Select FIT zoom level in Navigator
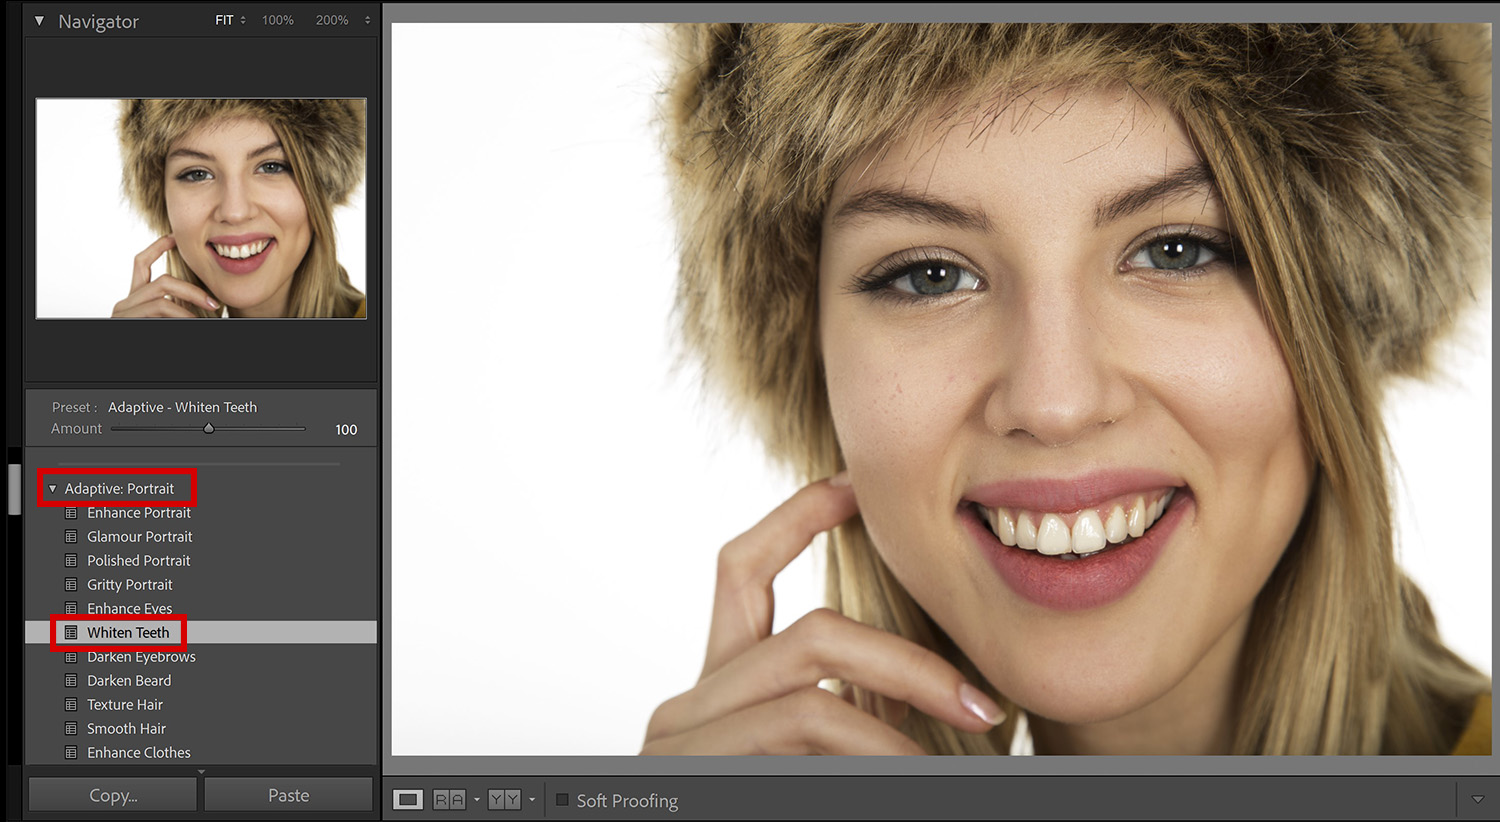The height and width of the screenshot is (822, 1500). [222, 19]
